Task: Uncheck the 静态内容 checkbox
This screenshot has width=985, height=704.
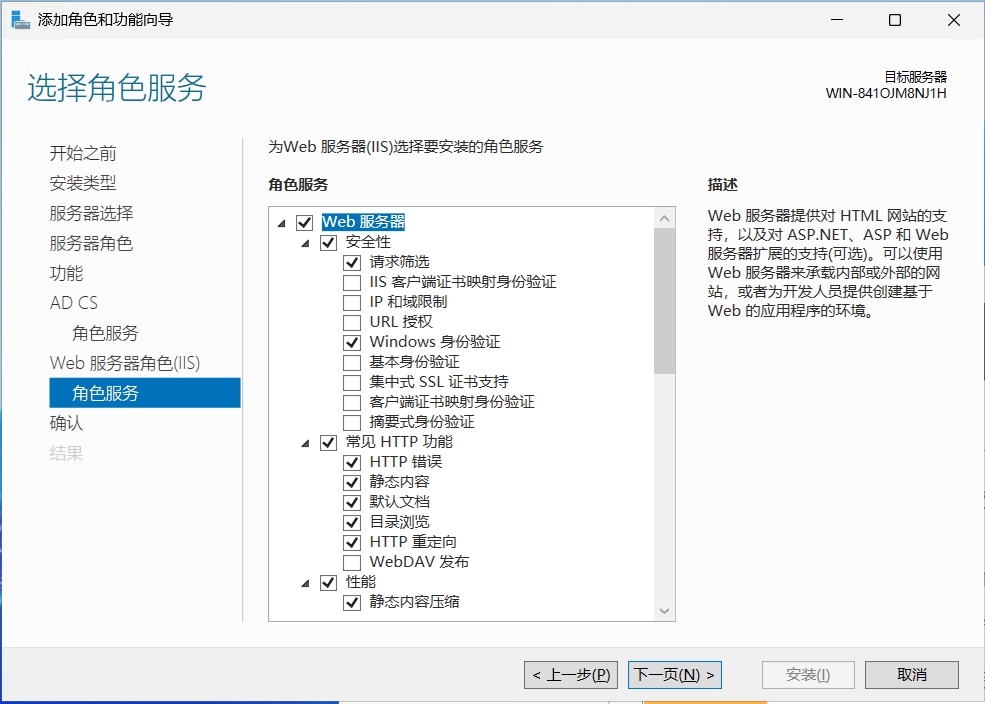Action: [x=352, y=482]
